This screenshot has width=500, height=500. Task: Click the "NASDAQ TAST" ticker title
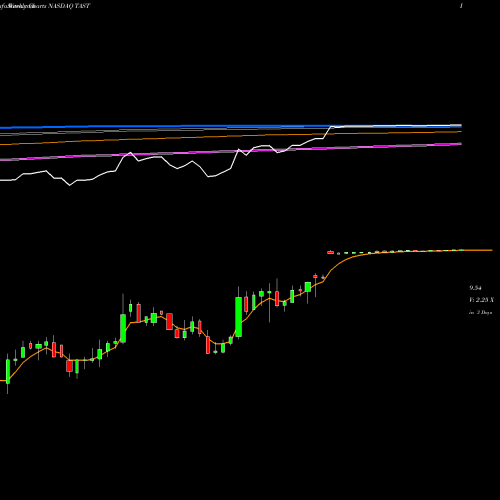click(x=69, y=6)
